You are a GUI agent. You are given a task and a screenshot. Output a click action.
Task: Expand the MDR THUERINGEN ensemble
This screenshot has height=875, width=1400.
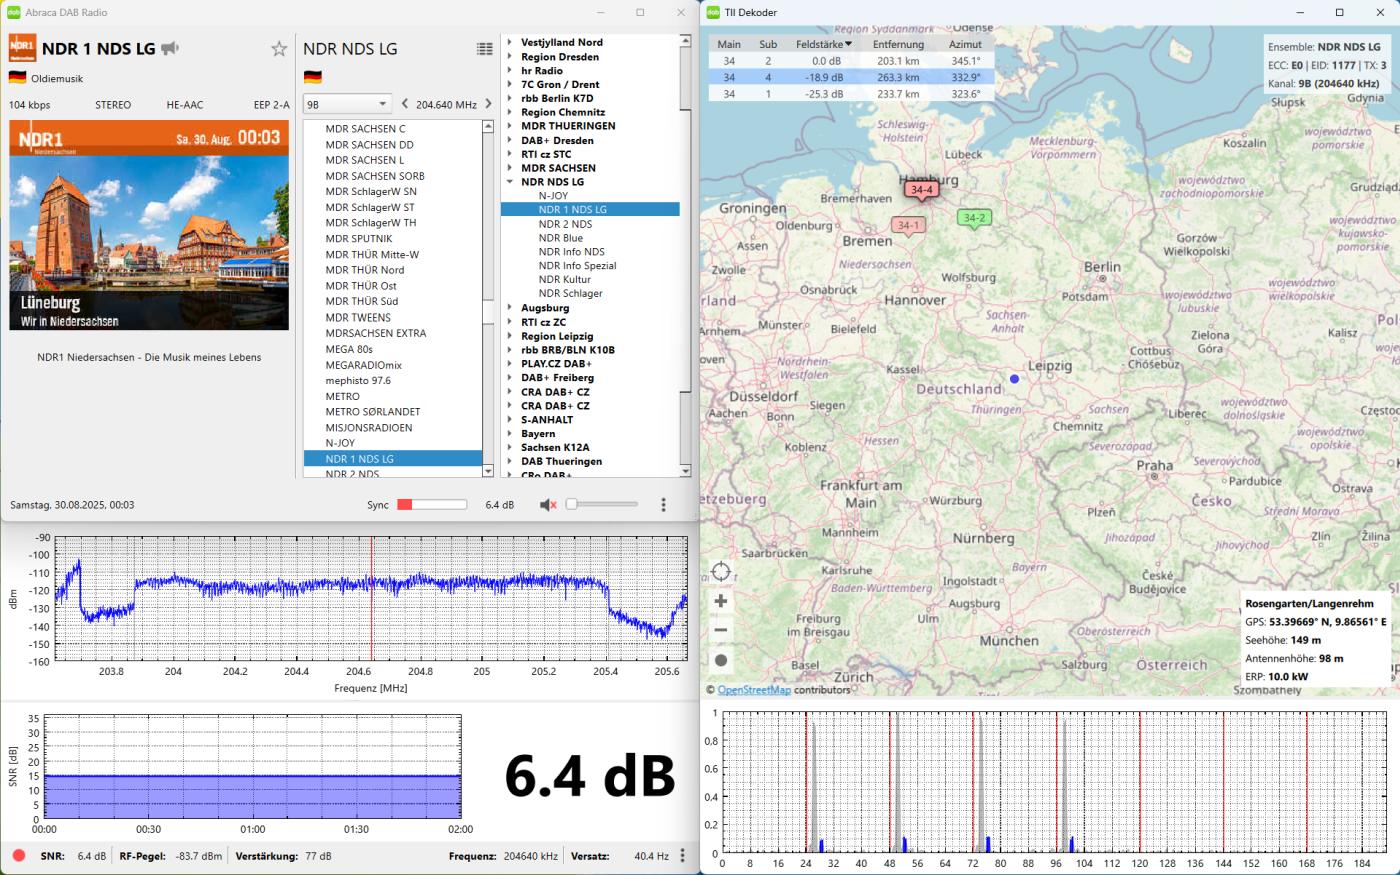click(510, 126)
